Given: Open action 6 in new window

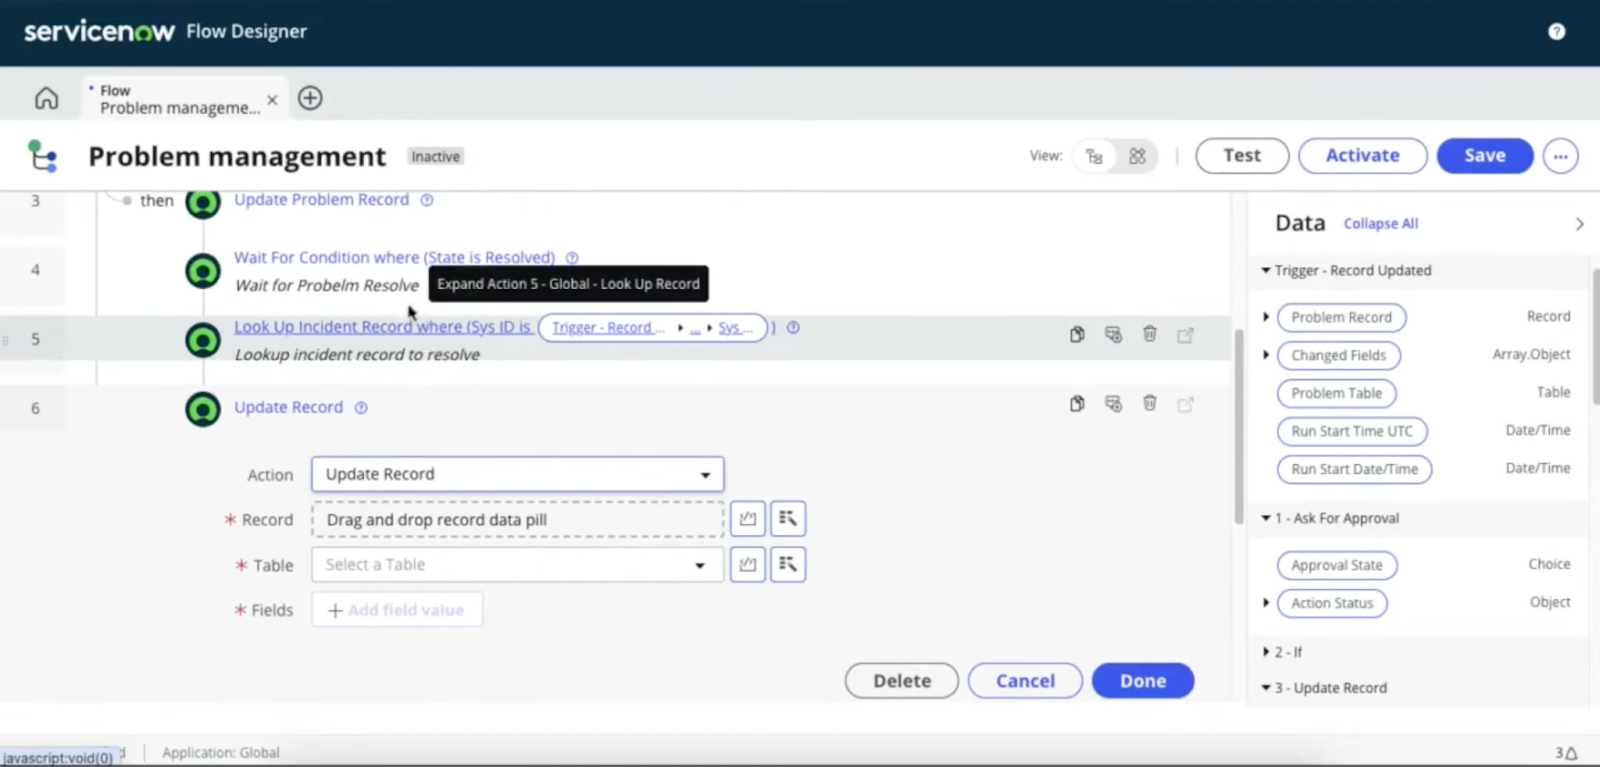Looking at the screenshot, I should [1186, 405].
